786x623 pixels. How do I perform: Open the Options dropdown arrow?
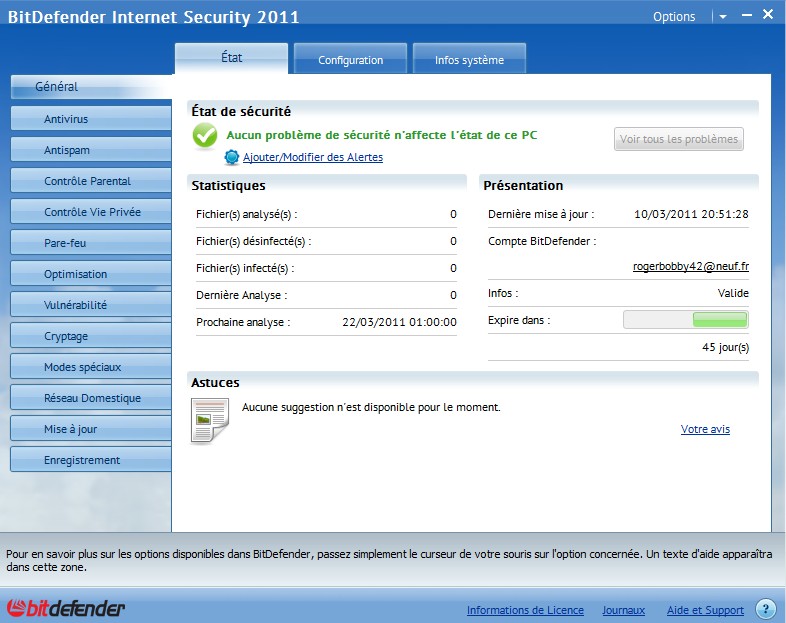point(723,17)
